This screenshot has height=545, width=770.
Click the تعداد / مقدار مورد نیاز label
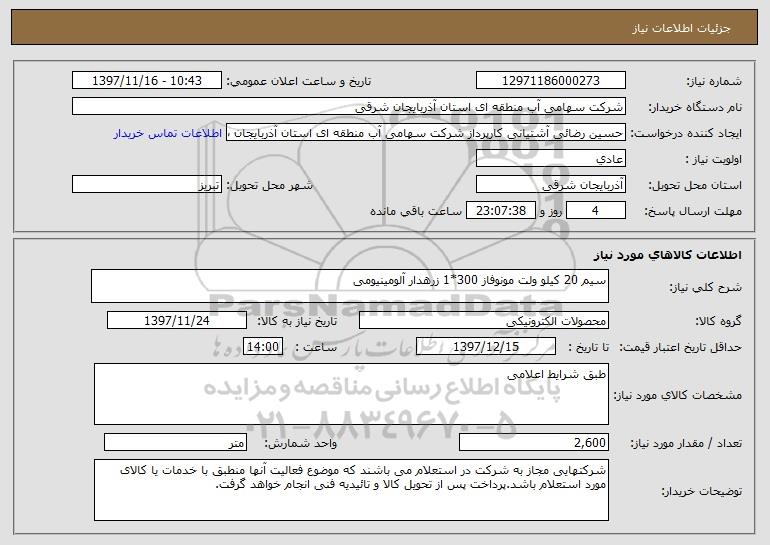coord(686,443)
